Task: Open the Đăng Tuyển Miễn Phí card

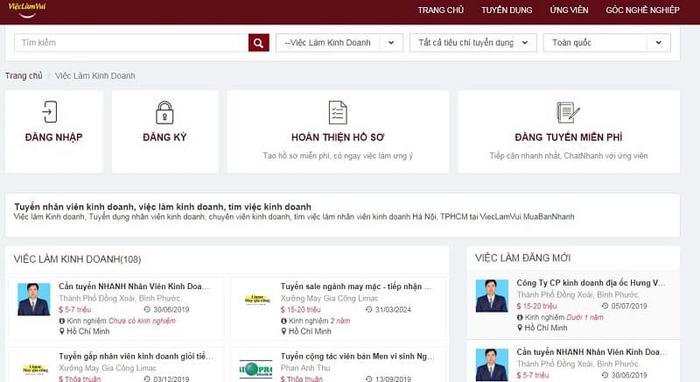Action: click(569, 132)
